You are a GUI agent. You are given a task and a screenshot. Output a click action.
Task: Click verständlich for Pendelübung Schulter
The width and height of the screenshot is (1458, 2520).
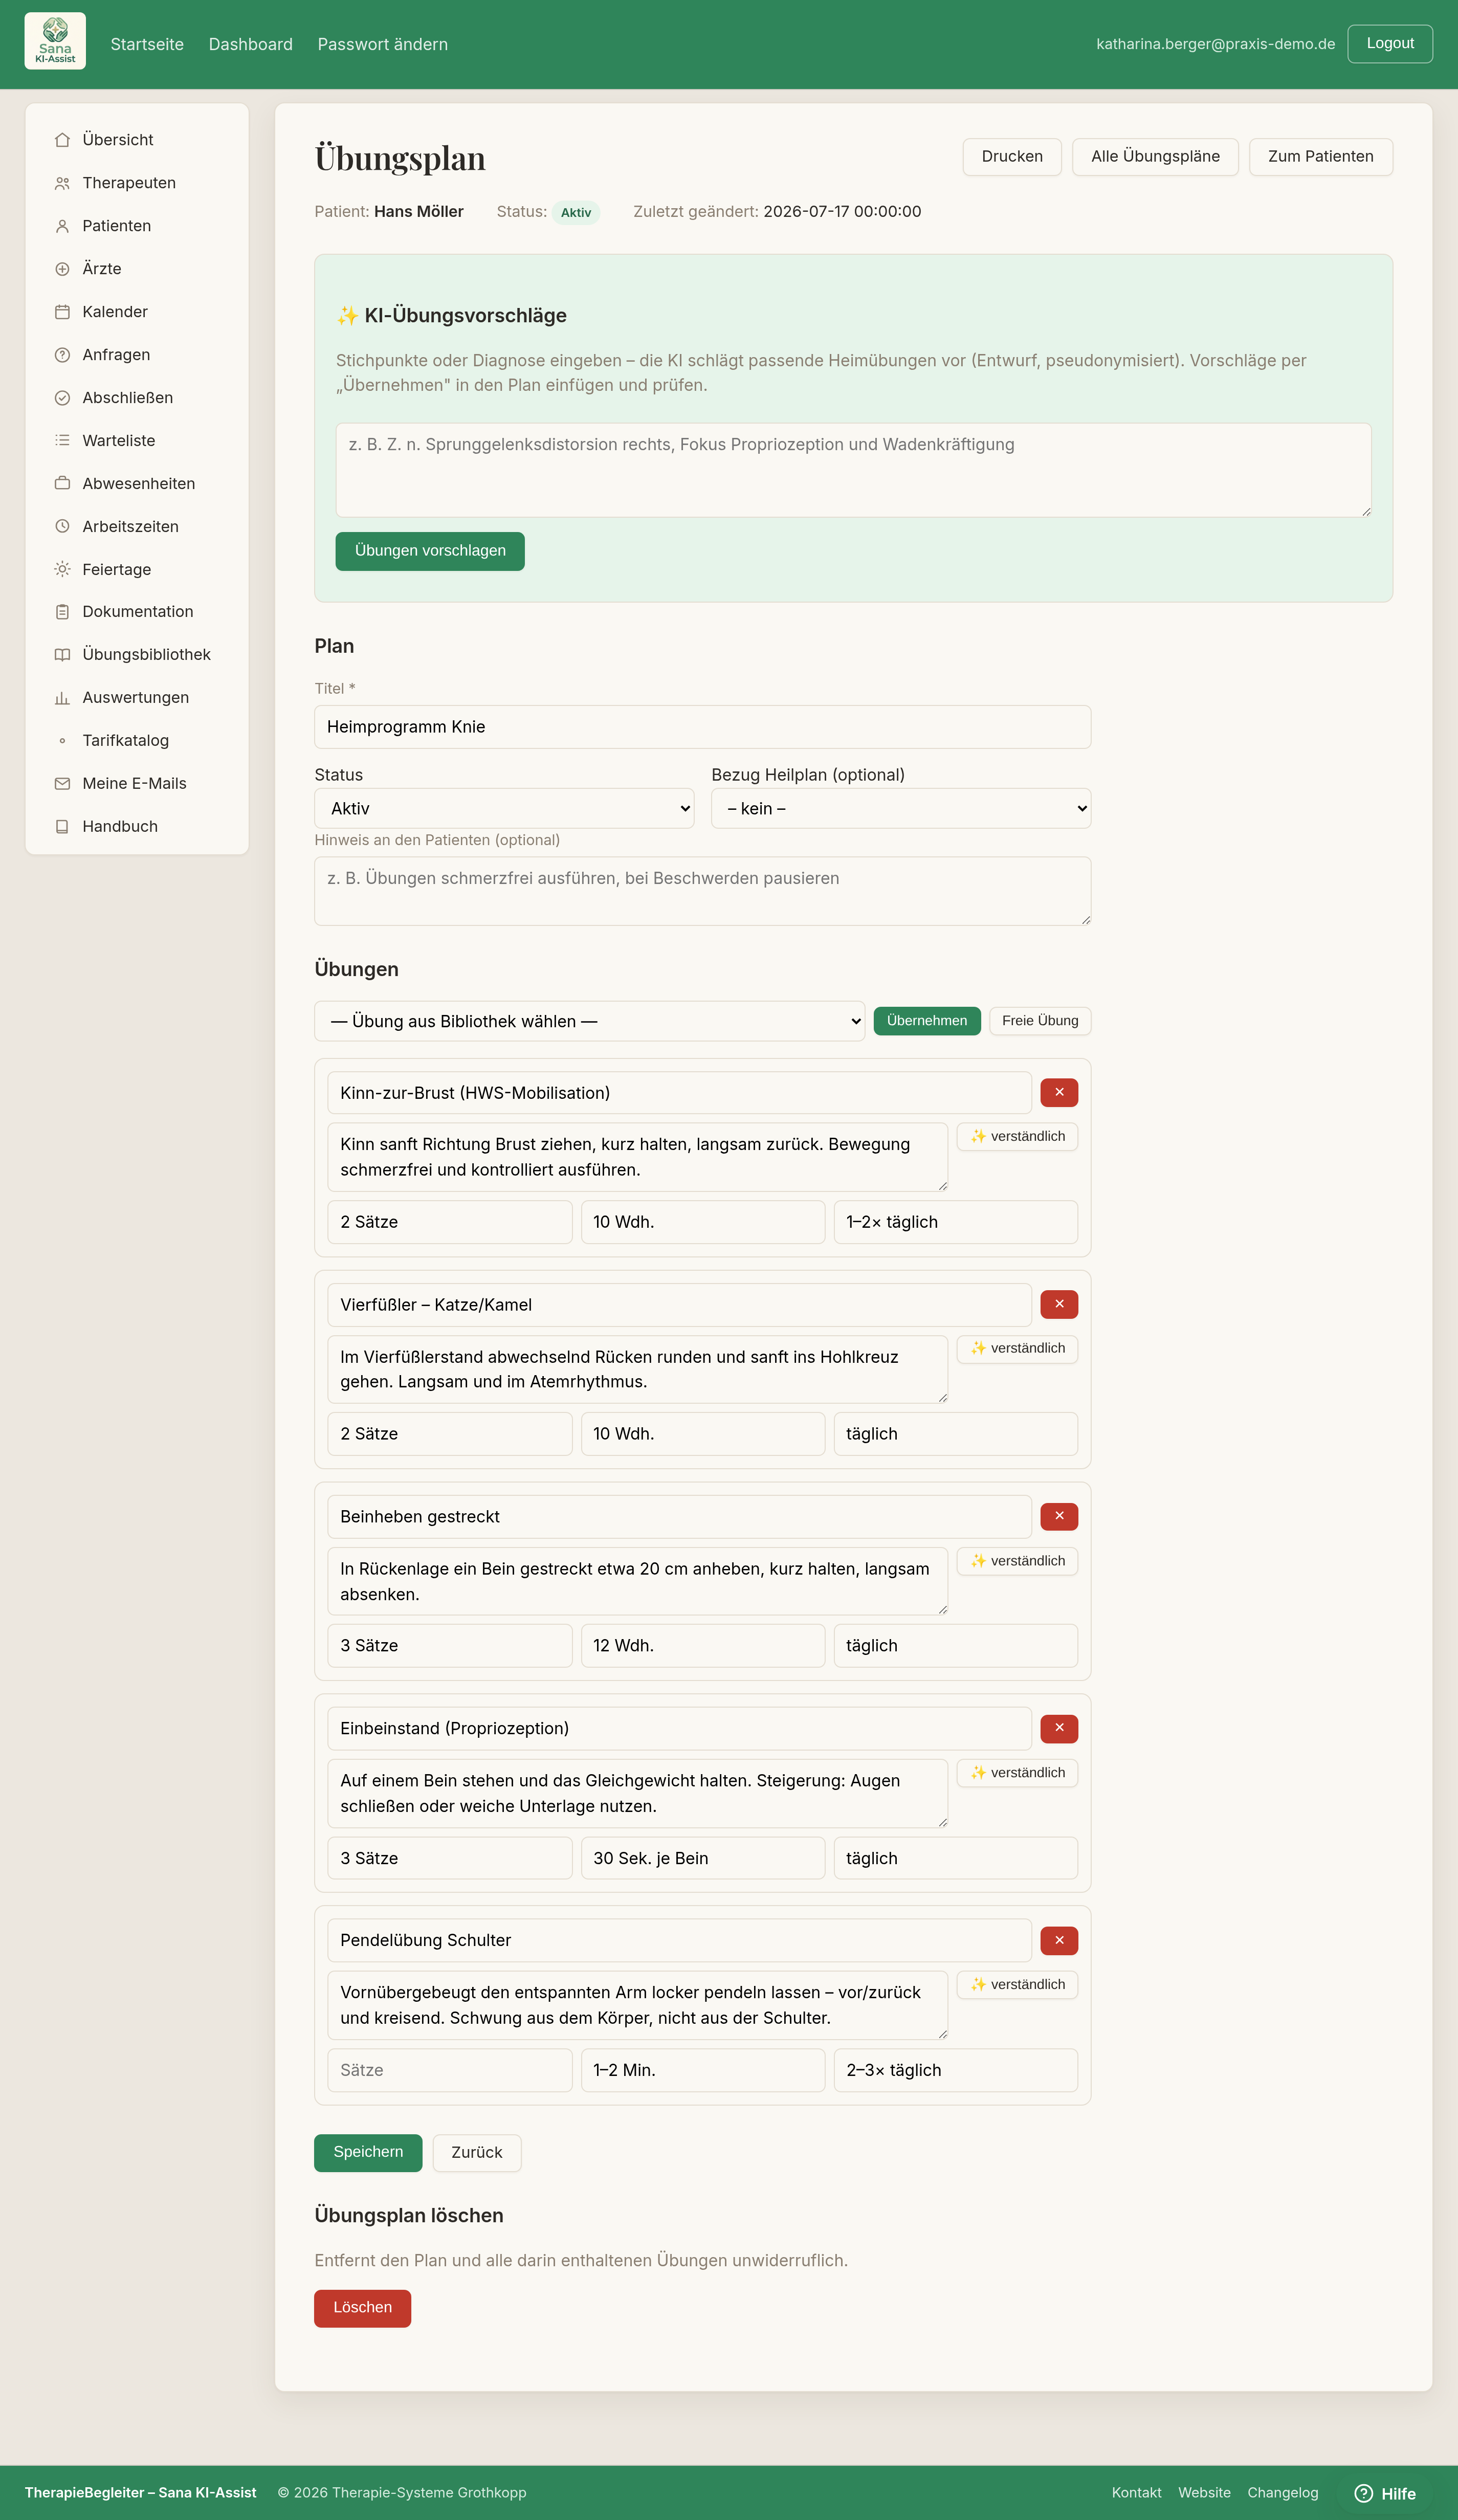[x=1017, y=1985]
